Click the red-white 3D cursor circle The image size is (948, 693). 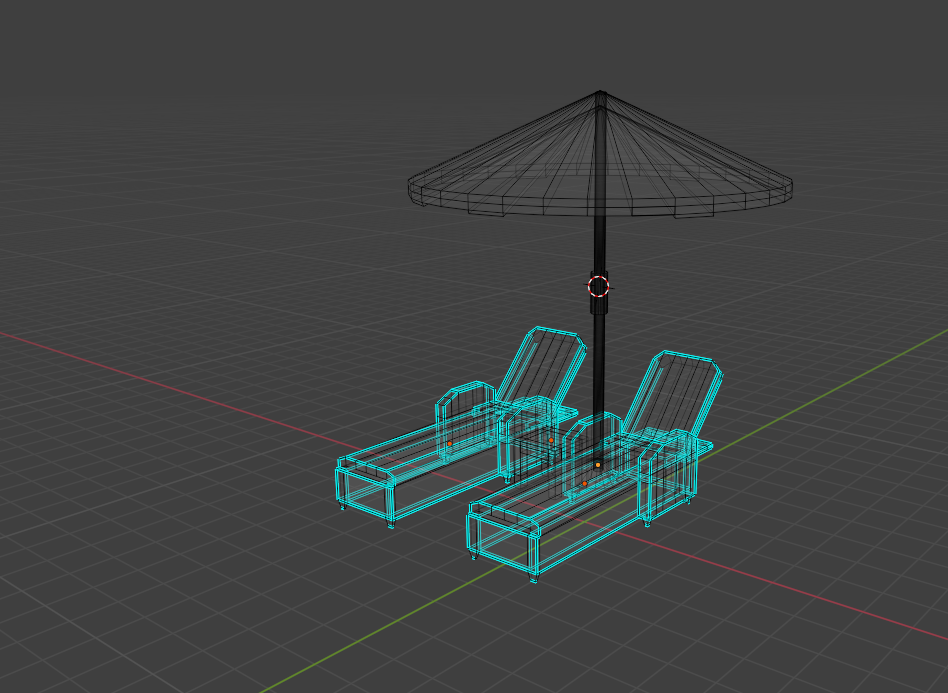pyautogui.click(x=599, y=287)
